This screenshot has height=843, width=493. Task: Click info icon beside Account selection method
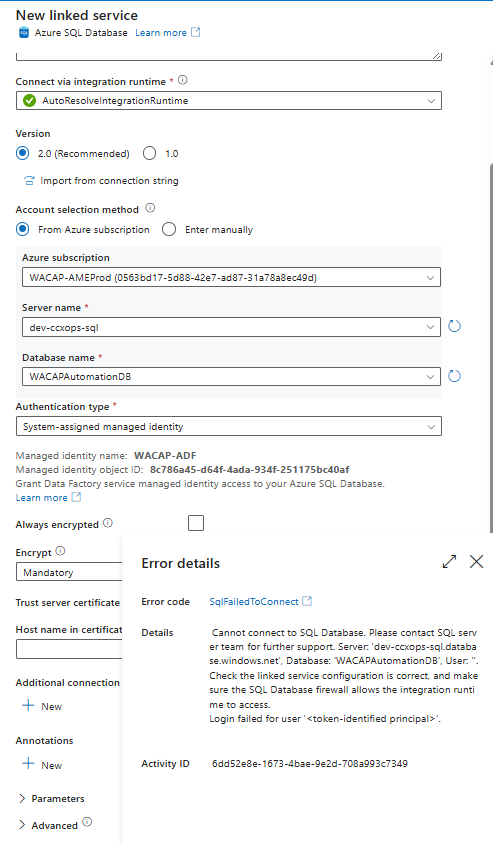point(151,208)
